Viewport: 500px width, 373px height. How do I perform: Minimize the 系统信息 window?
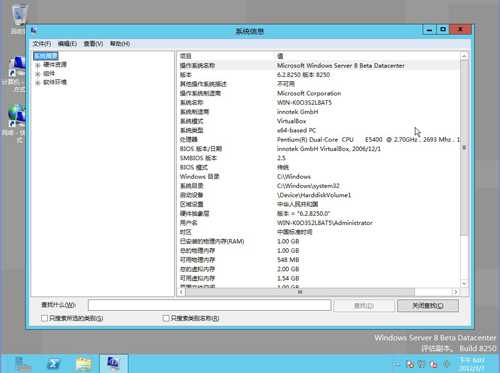coord(429,30)
